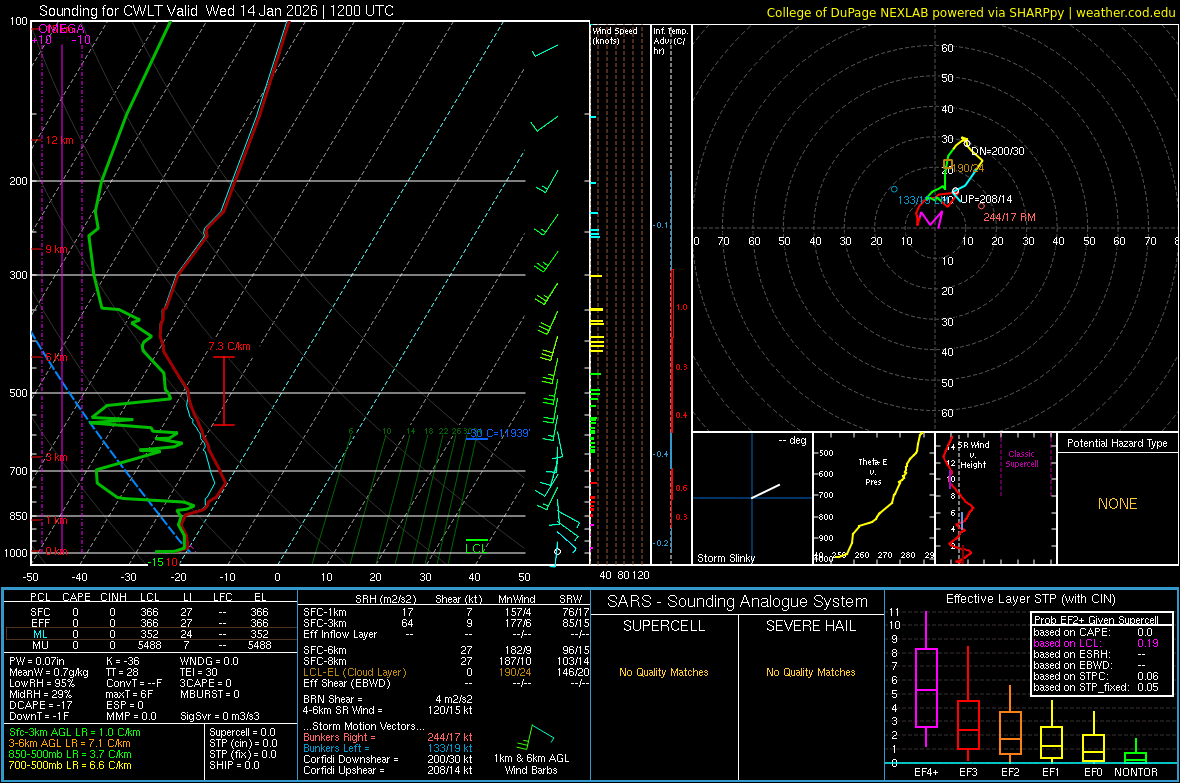This screenshot has height=783, width=1180.
Task: Click the Wind Speed (knots) panel header
Action: click(x=615, y=35)
